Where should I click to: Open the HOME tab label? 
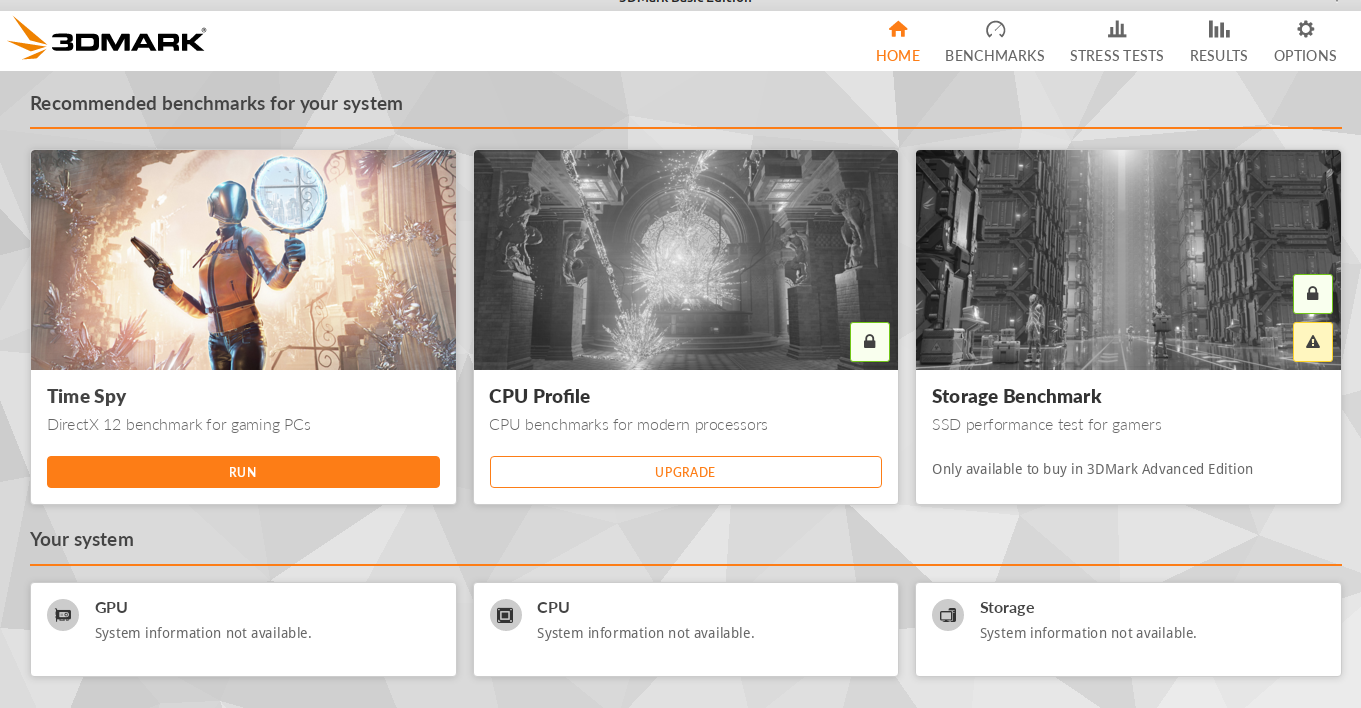(x=898, y=56)
